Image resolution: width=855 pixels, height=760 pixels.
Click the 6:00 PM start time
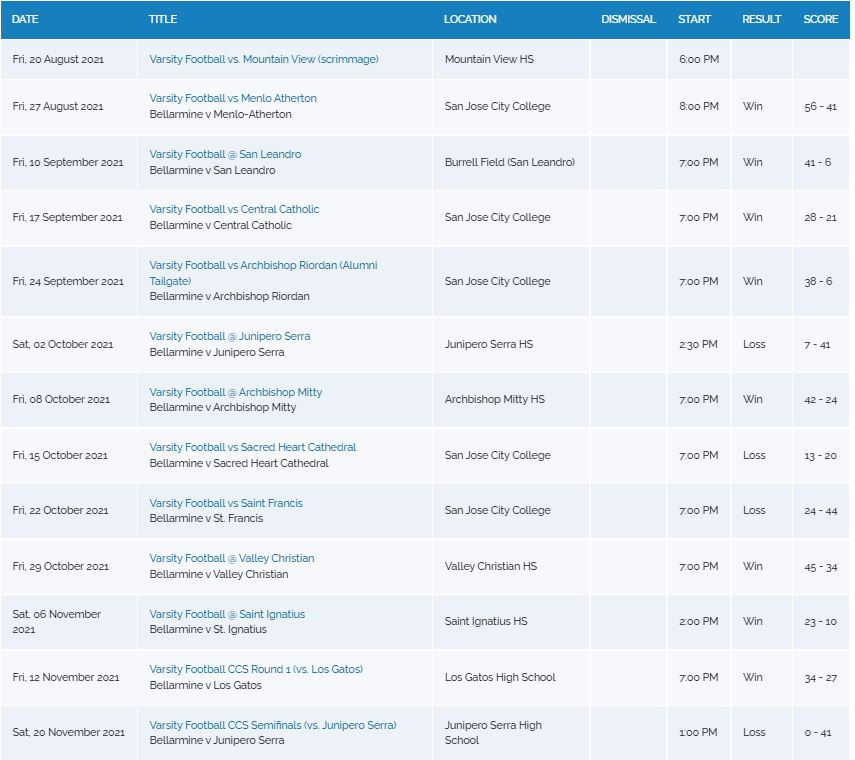699,59
